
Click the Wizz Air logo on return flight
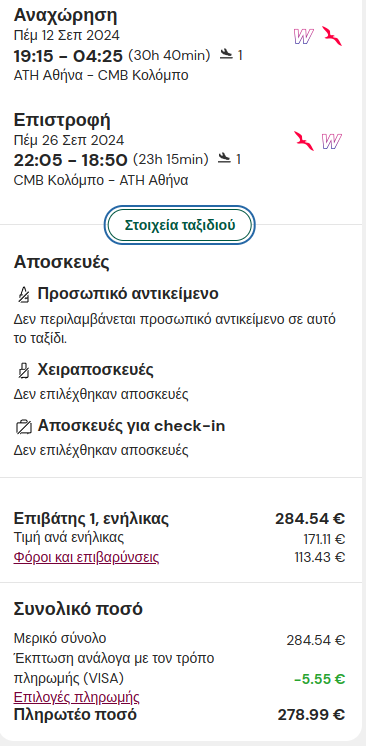(332, 141)
